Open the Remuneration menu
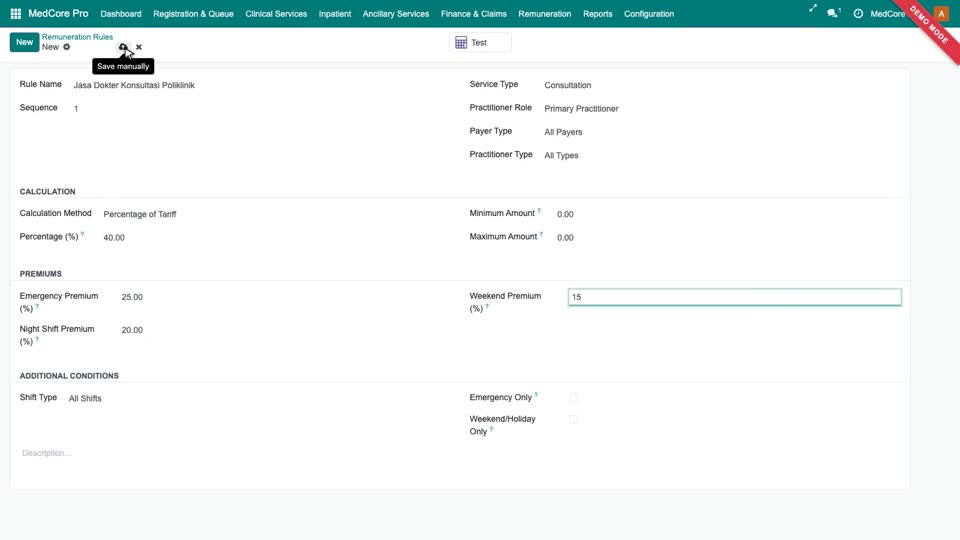960x540 pixels. [544, 13]
